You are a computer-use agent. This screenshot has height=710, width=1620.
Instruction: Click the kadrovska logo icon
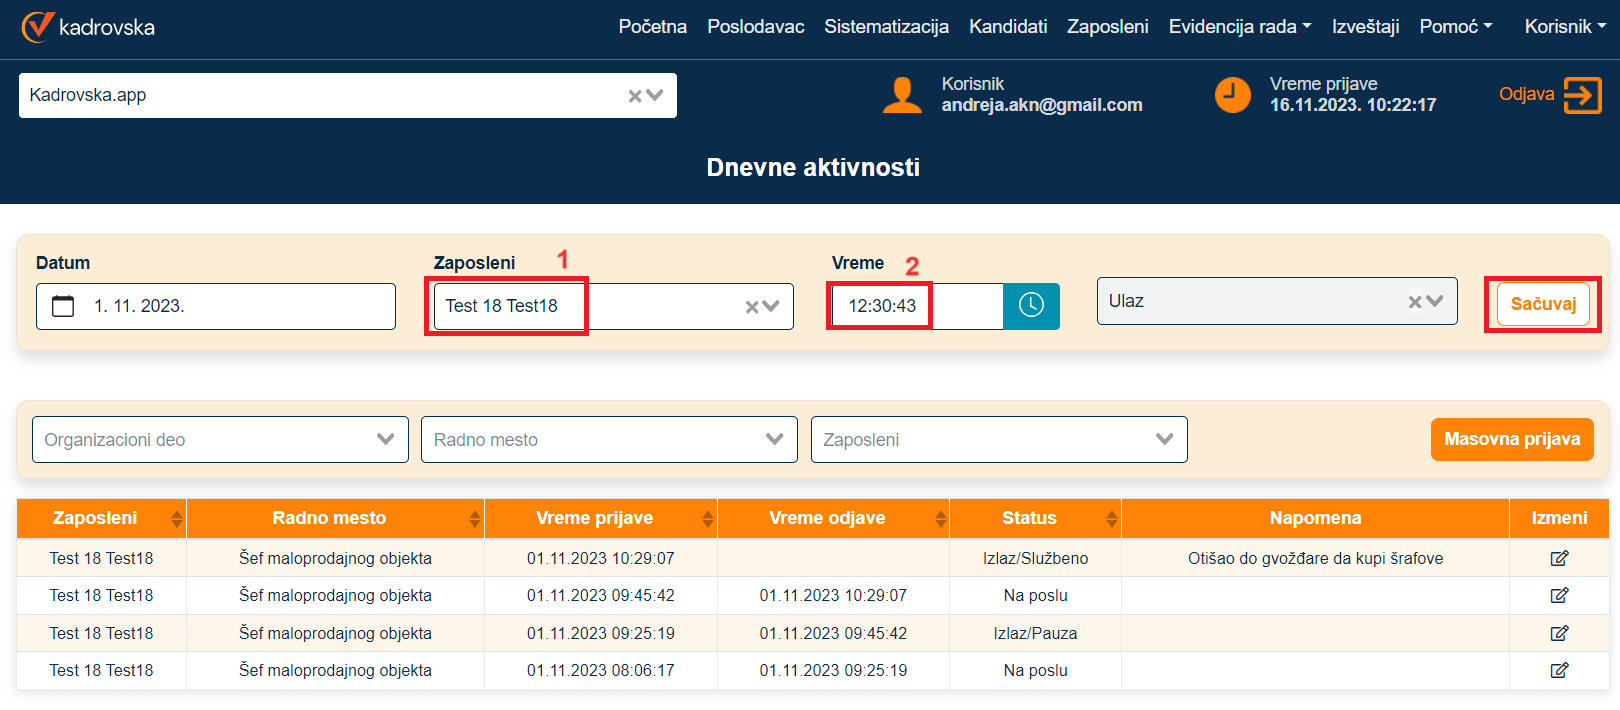[38, 27]
